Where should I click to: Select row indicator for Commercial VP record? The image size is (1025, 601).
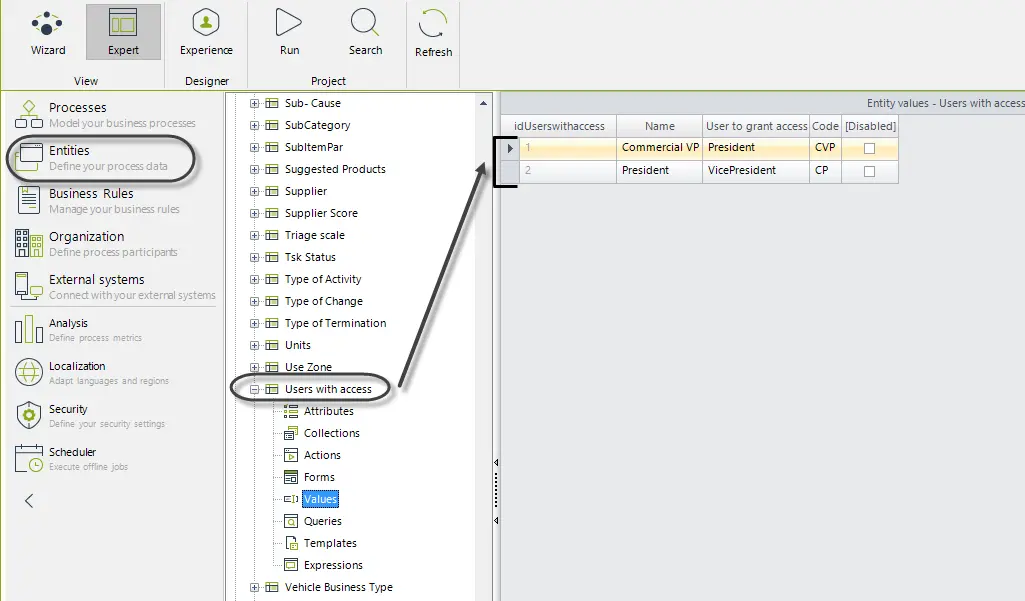510,148
